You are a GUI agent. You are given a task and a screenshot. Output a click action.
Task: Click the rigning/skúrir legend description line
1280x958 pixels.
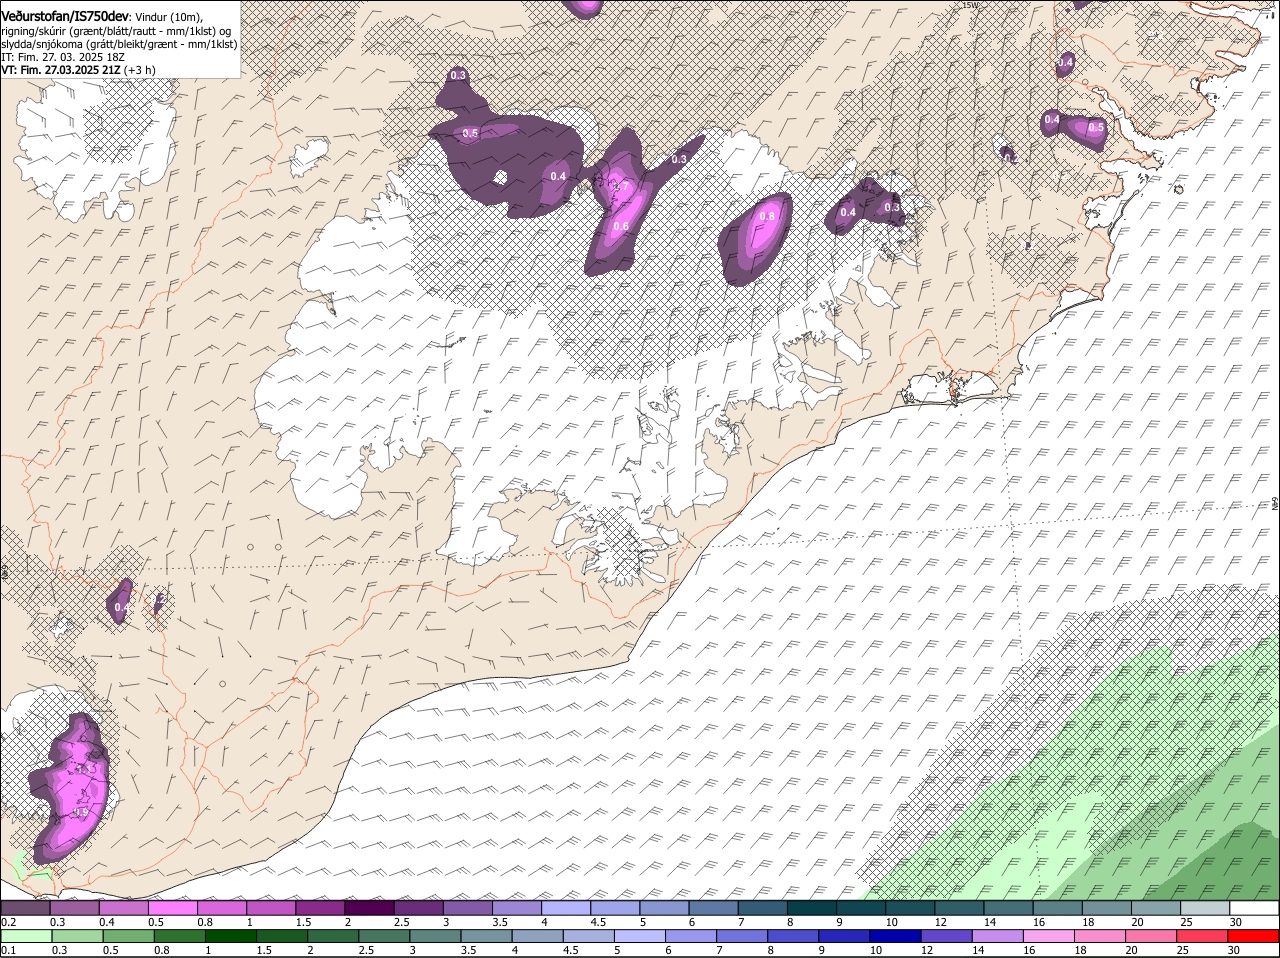[x=116, y=32]
